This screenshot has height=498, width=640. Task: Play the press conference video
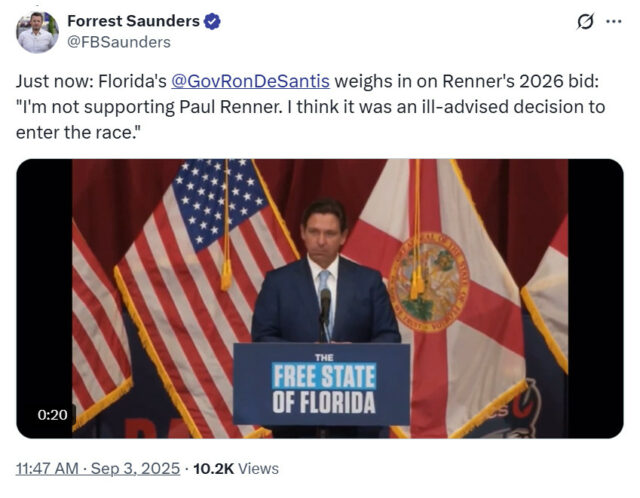coord(320,298)
